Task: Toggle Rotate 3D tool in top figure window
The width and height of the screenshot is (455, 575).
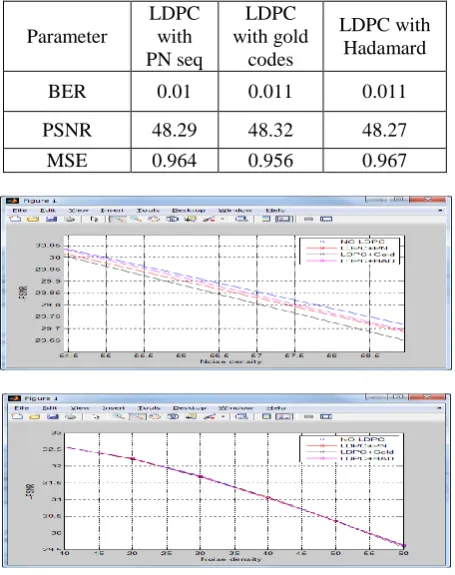Action: [172, 219]
